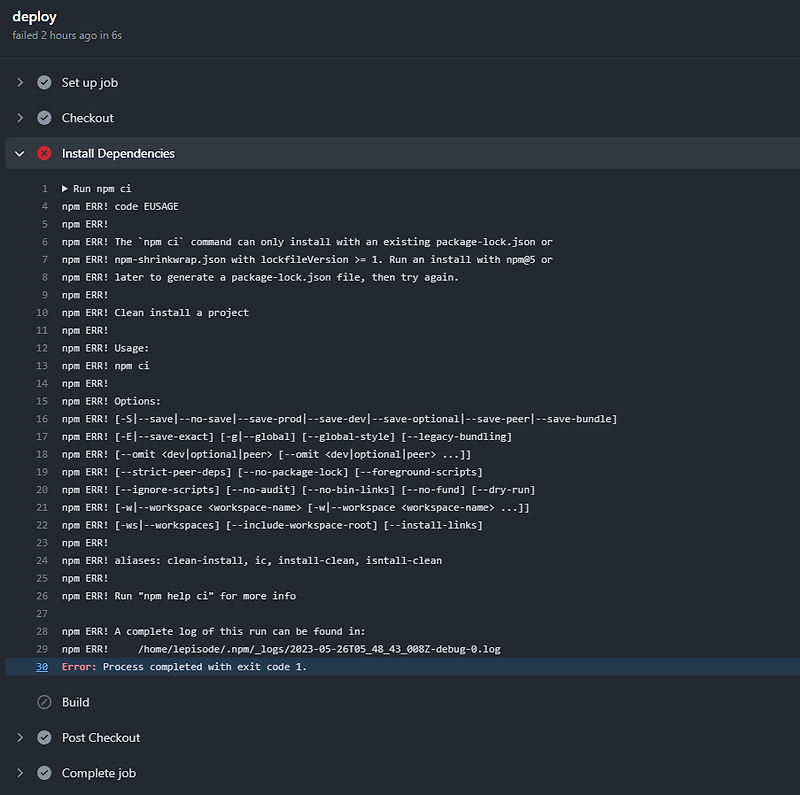800x795 pixels.
Task: Expand the Set up job step
Action: pos(20,83)
